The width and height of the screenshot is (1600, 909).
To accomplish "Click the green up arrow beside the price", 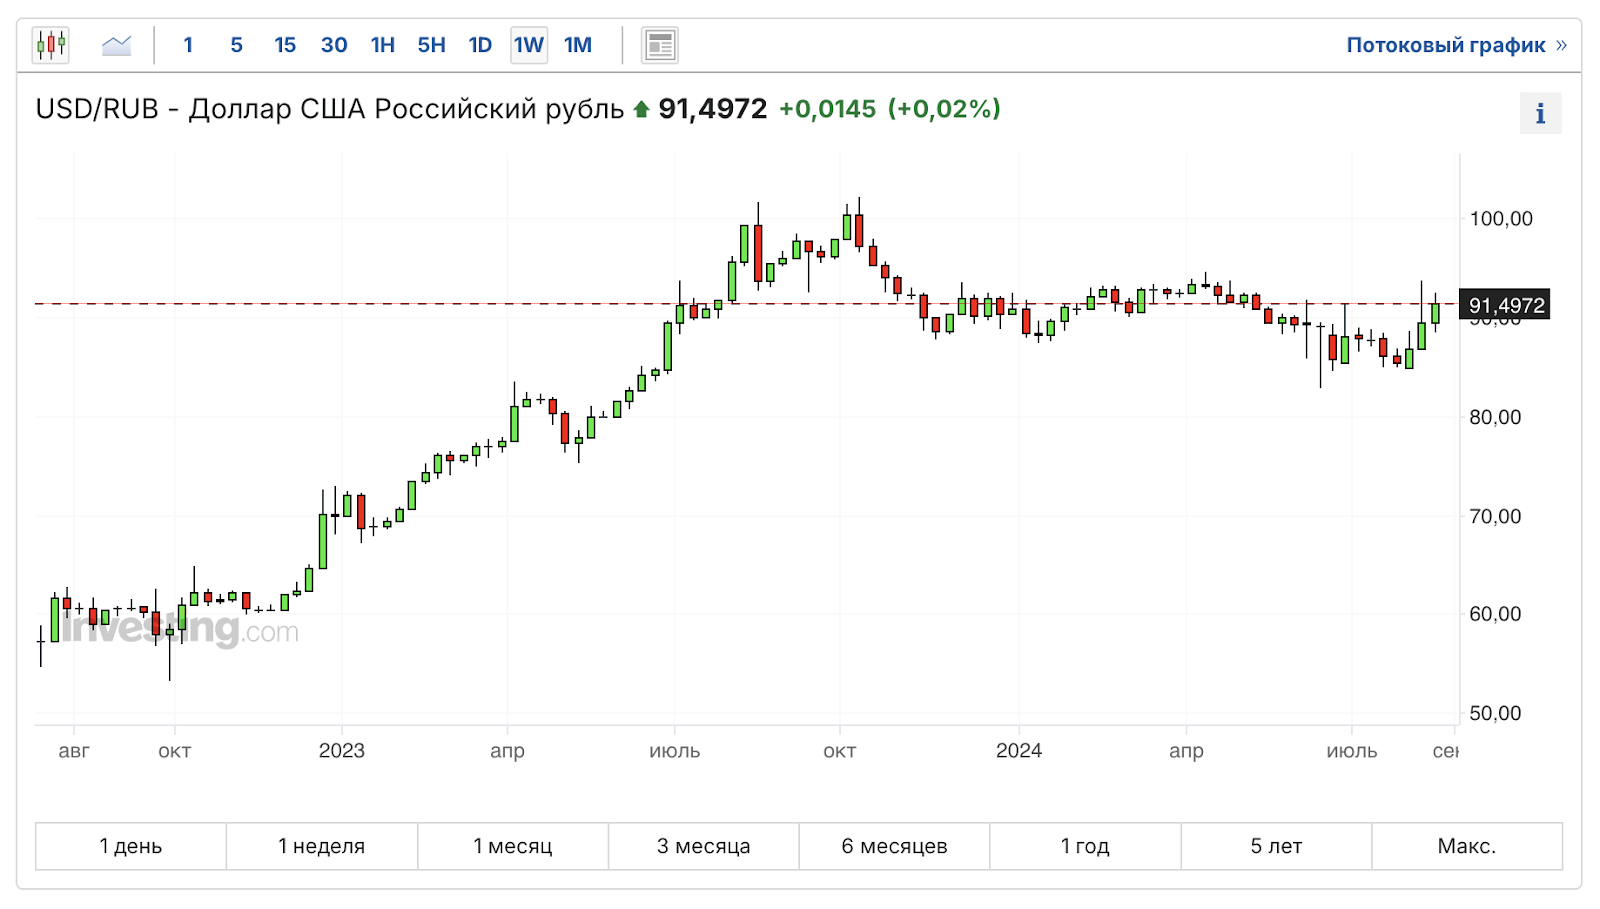I will (x=642, y=109).
